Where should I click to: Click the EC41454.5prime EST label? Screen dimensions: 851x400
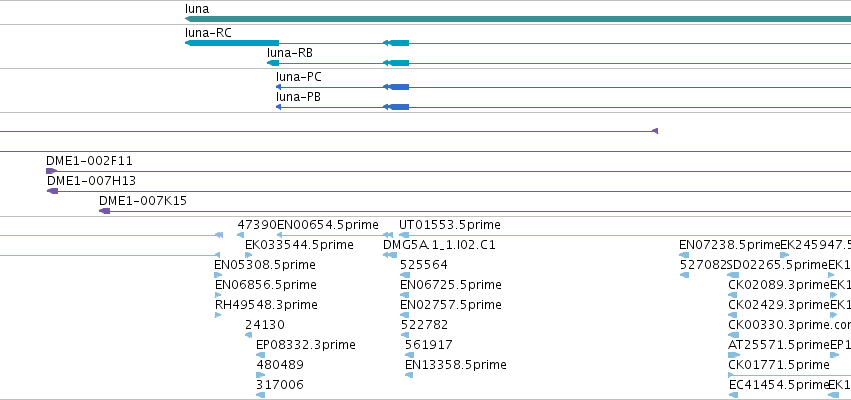point(779,384)
